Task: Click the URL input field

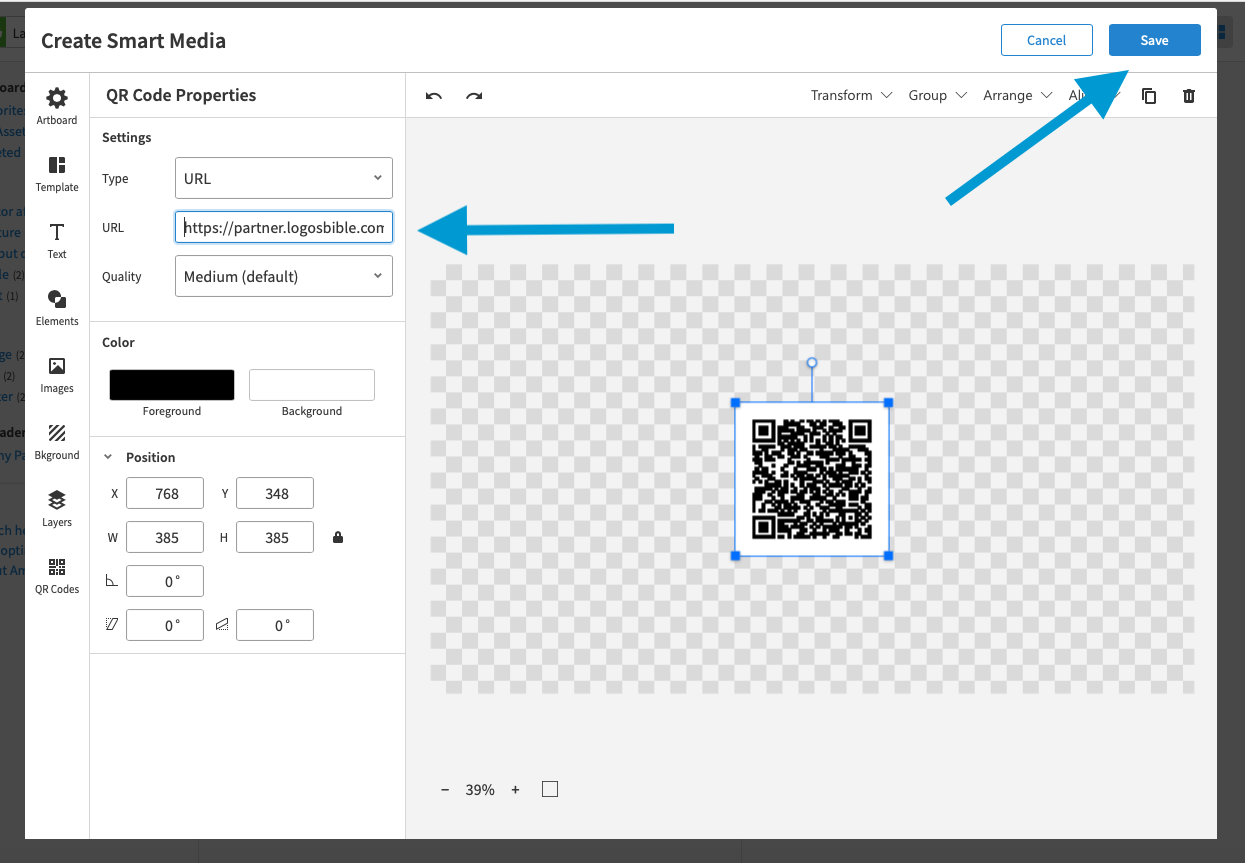Action: pos(284,227)
